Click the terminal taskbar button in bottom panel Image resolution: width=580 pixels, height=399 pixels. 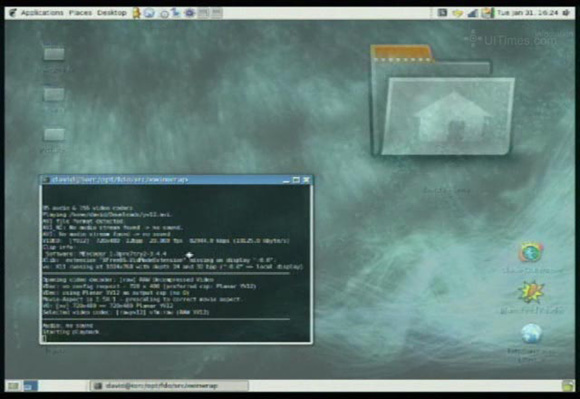(169, 386)
